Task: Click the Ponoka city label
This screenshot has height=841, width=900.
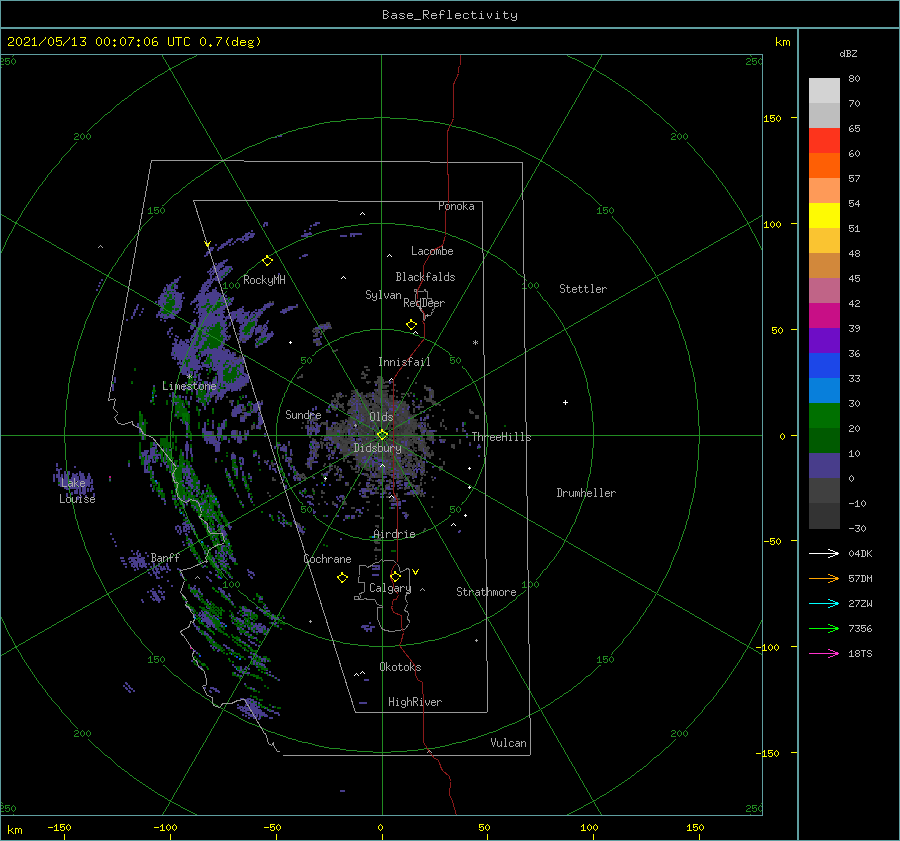Action: [x=456, y=206]
